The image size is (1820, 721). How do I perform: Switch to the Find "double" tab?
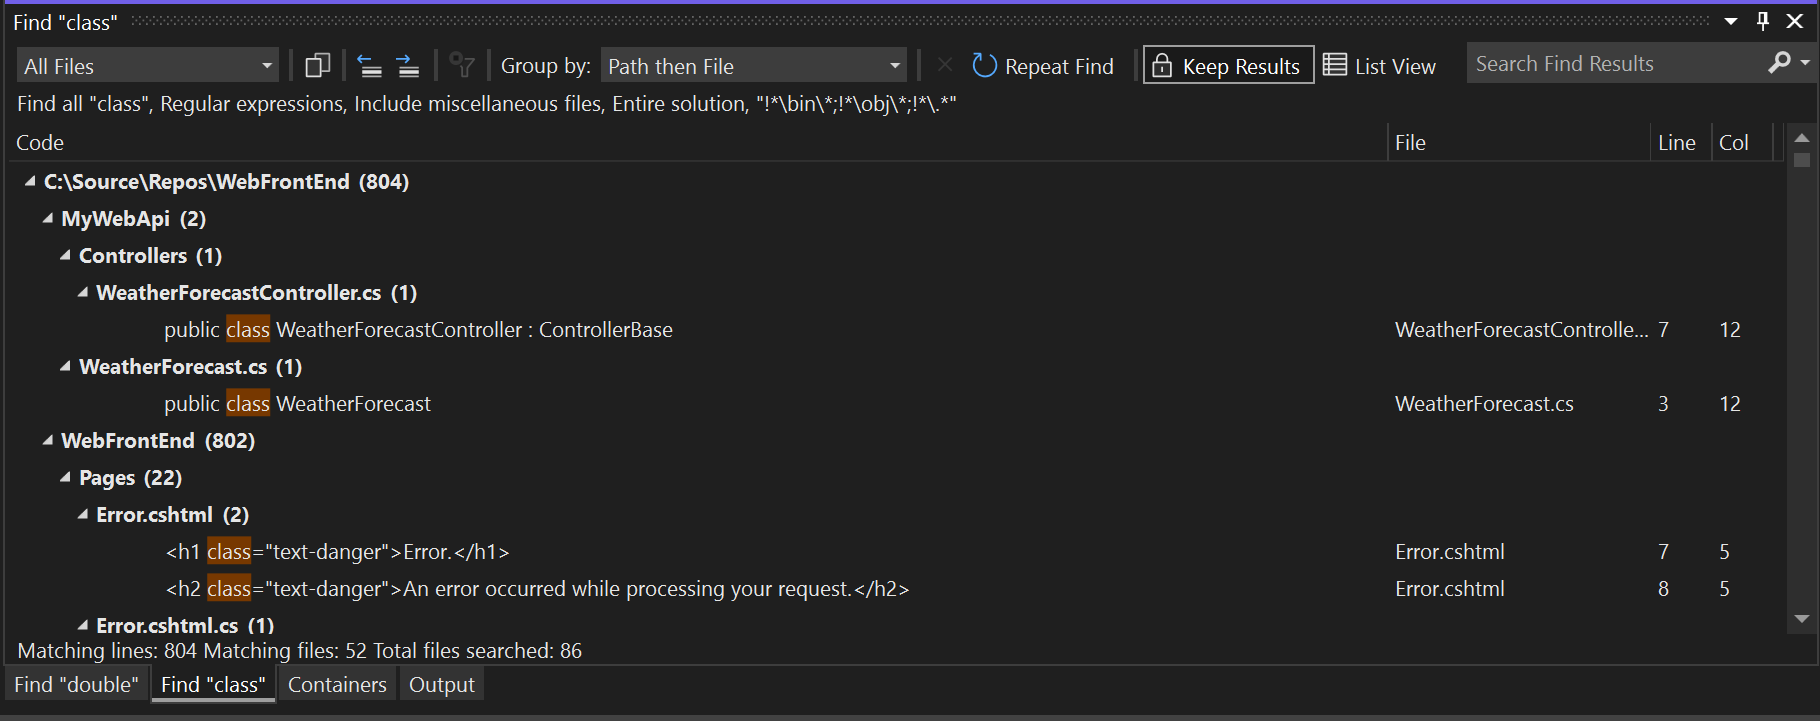tap(76, 685)
